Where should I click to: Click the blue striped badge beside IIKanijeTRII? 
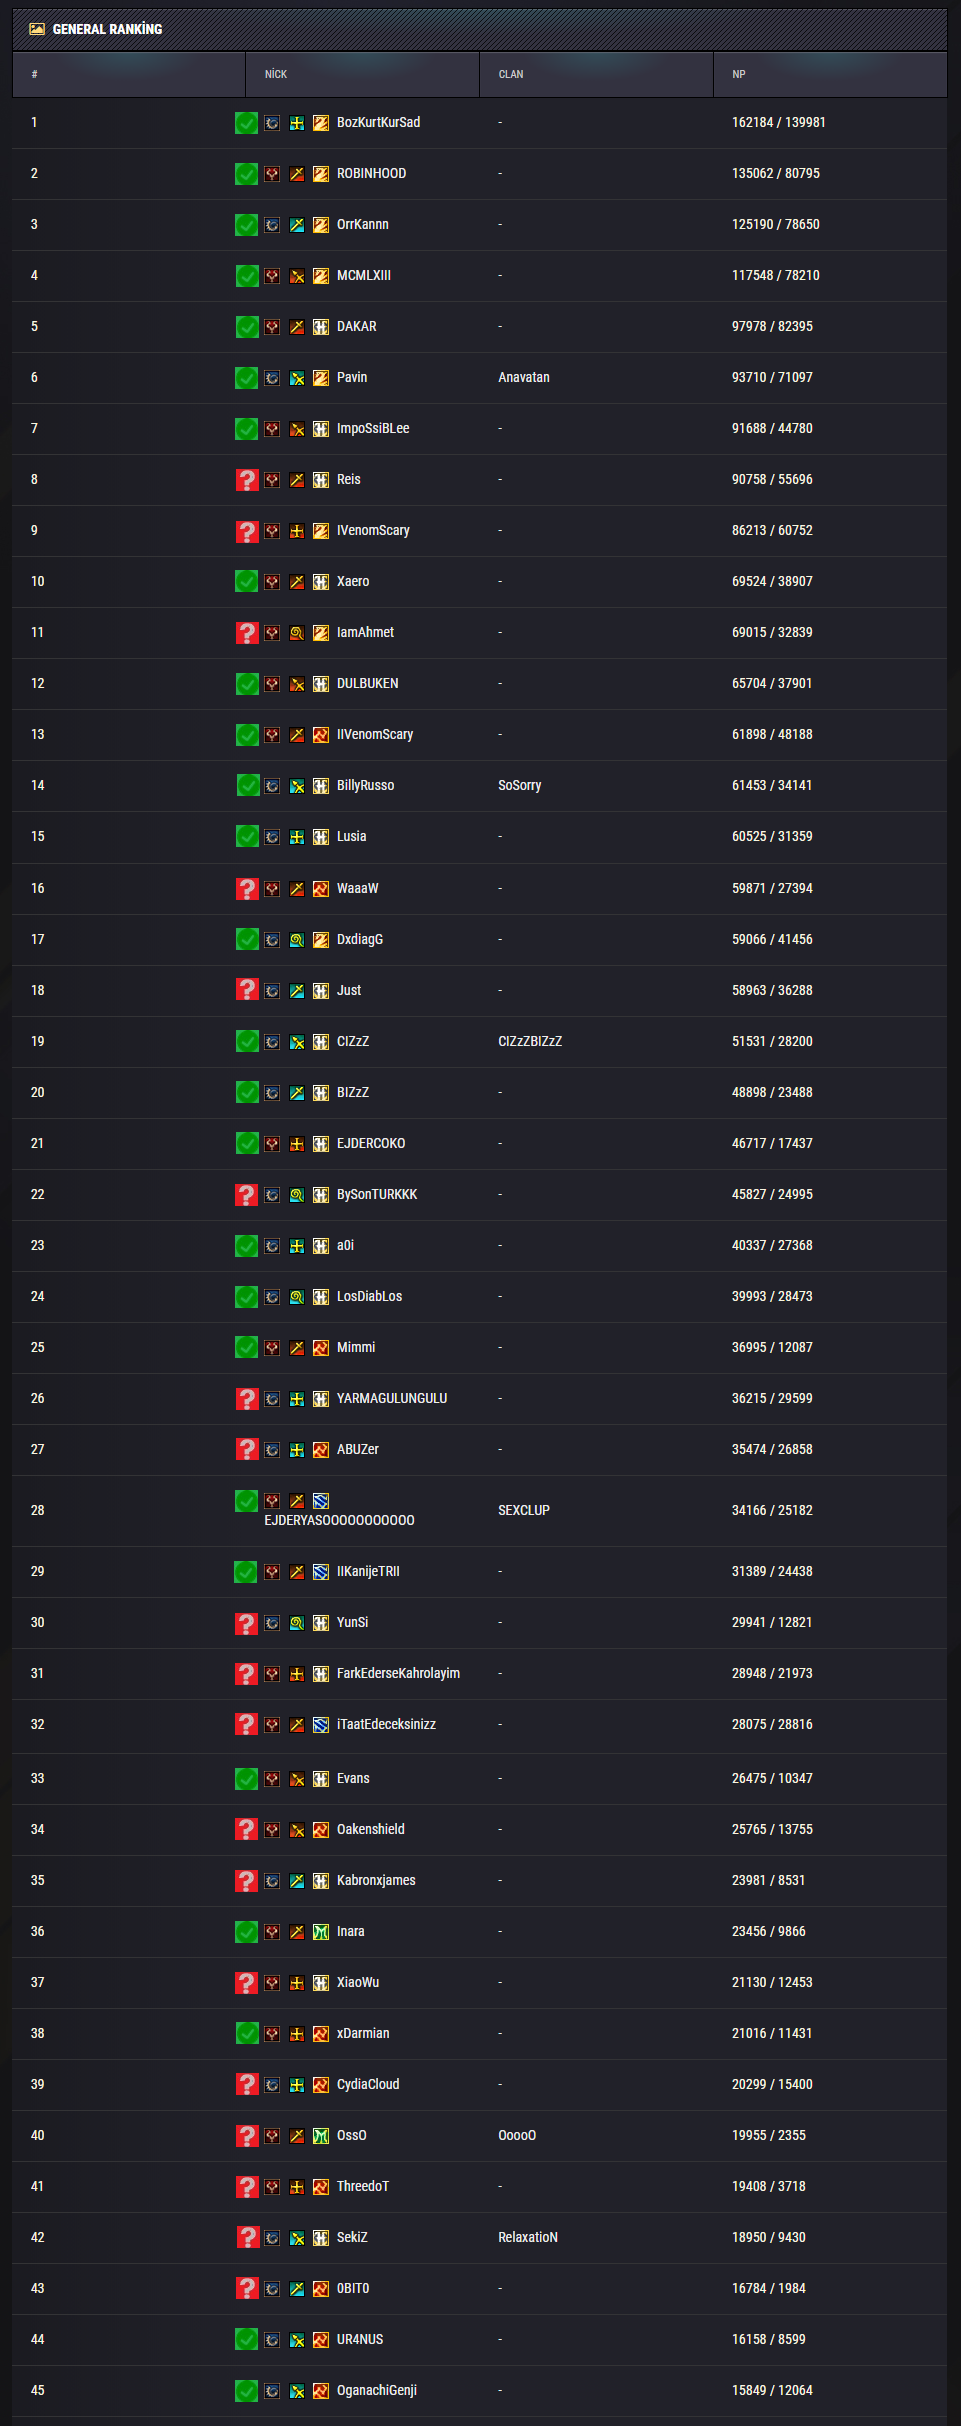321,1572
